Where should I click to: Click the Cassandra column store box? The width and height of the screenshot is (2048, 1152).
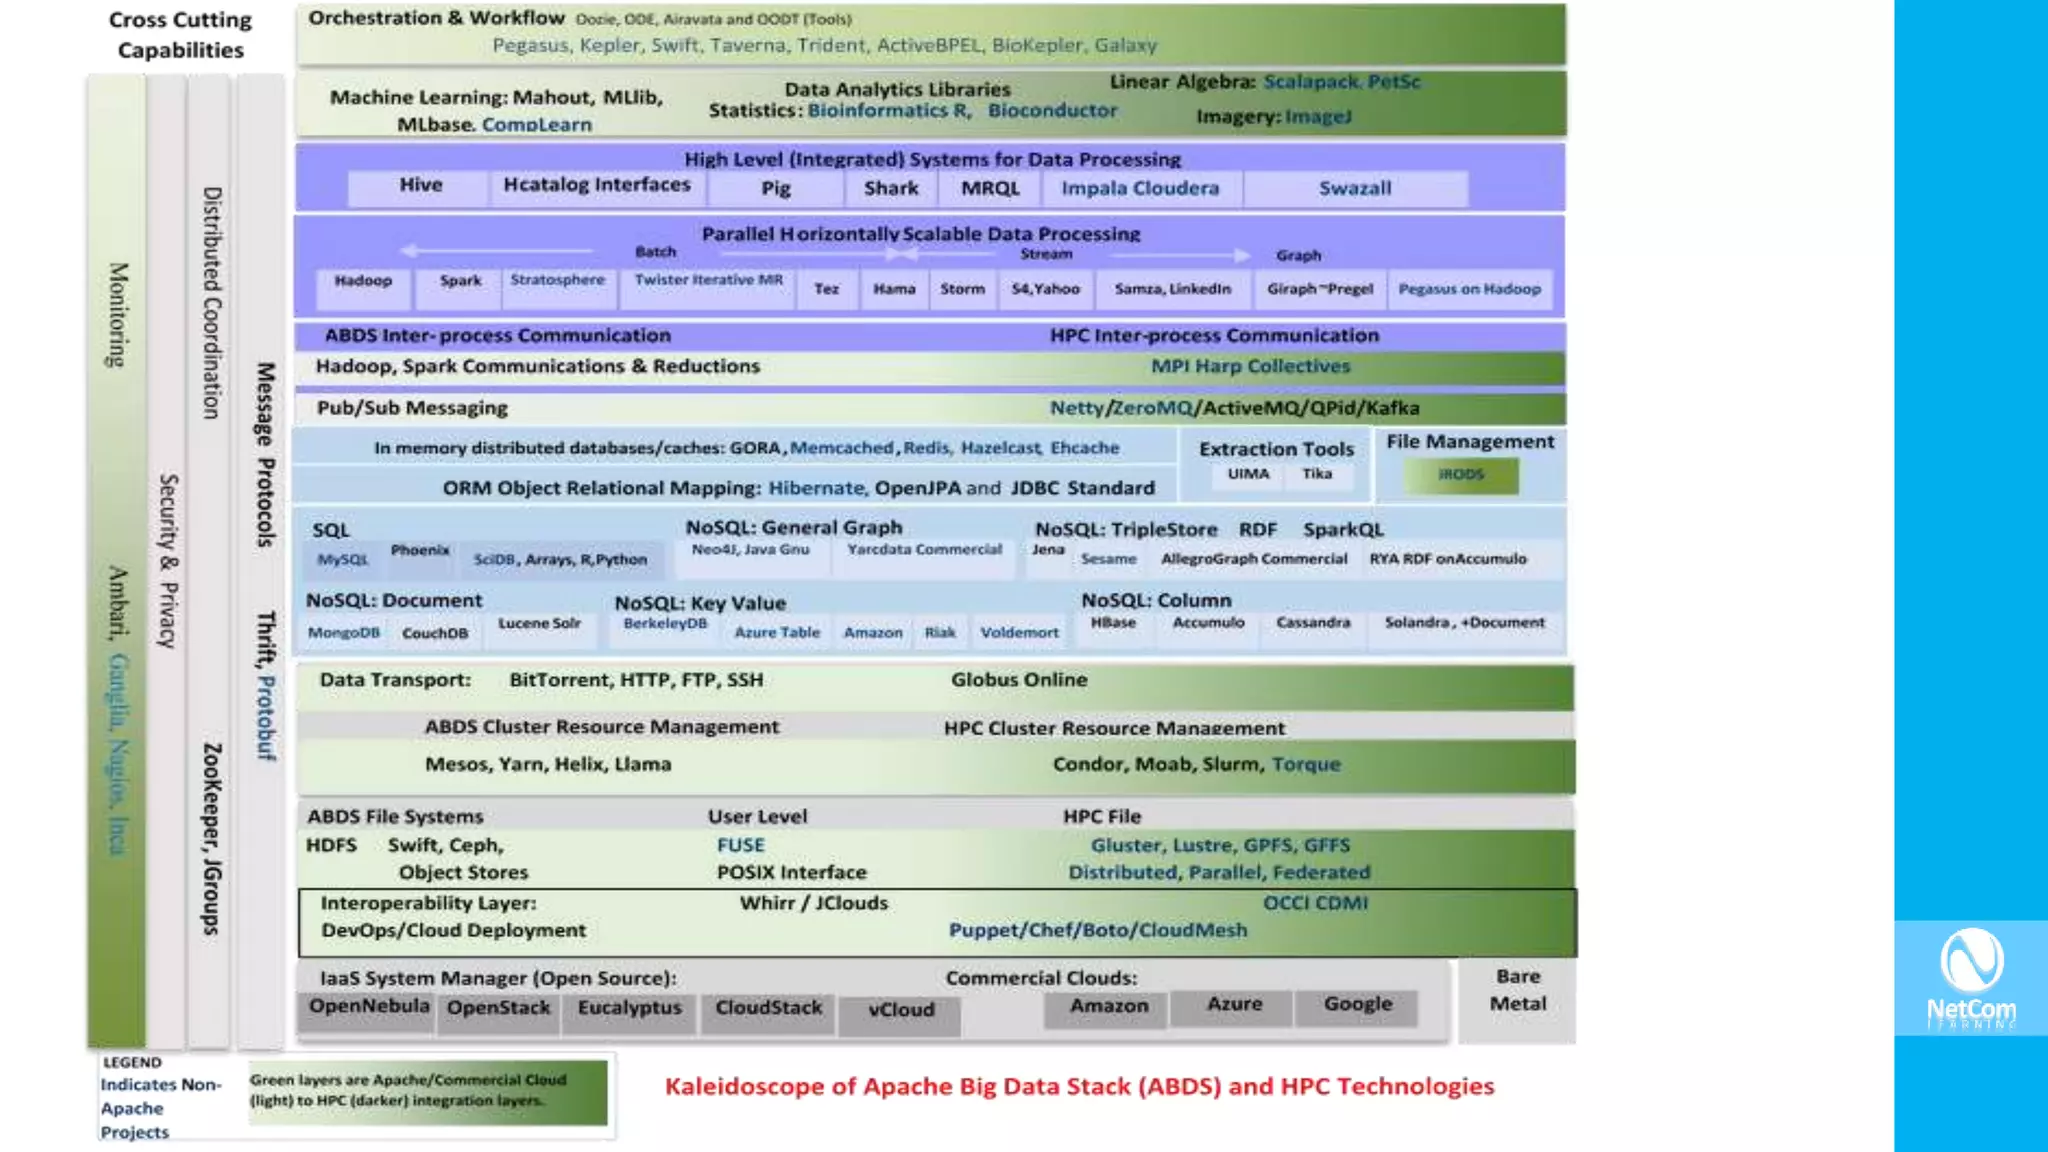click(1312, 624)
